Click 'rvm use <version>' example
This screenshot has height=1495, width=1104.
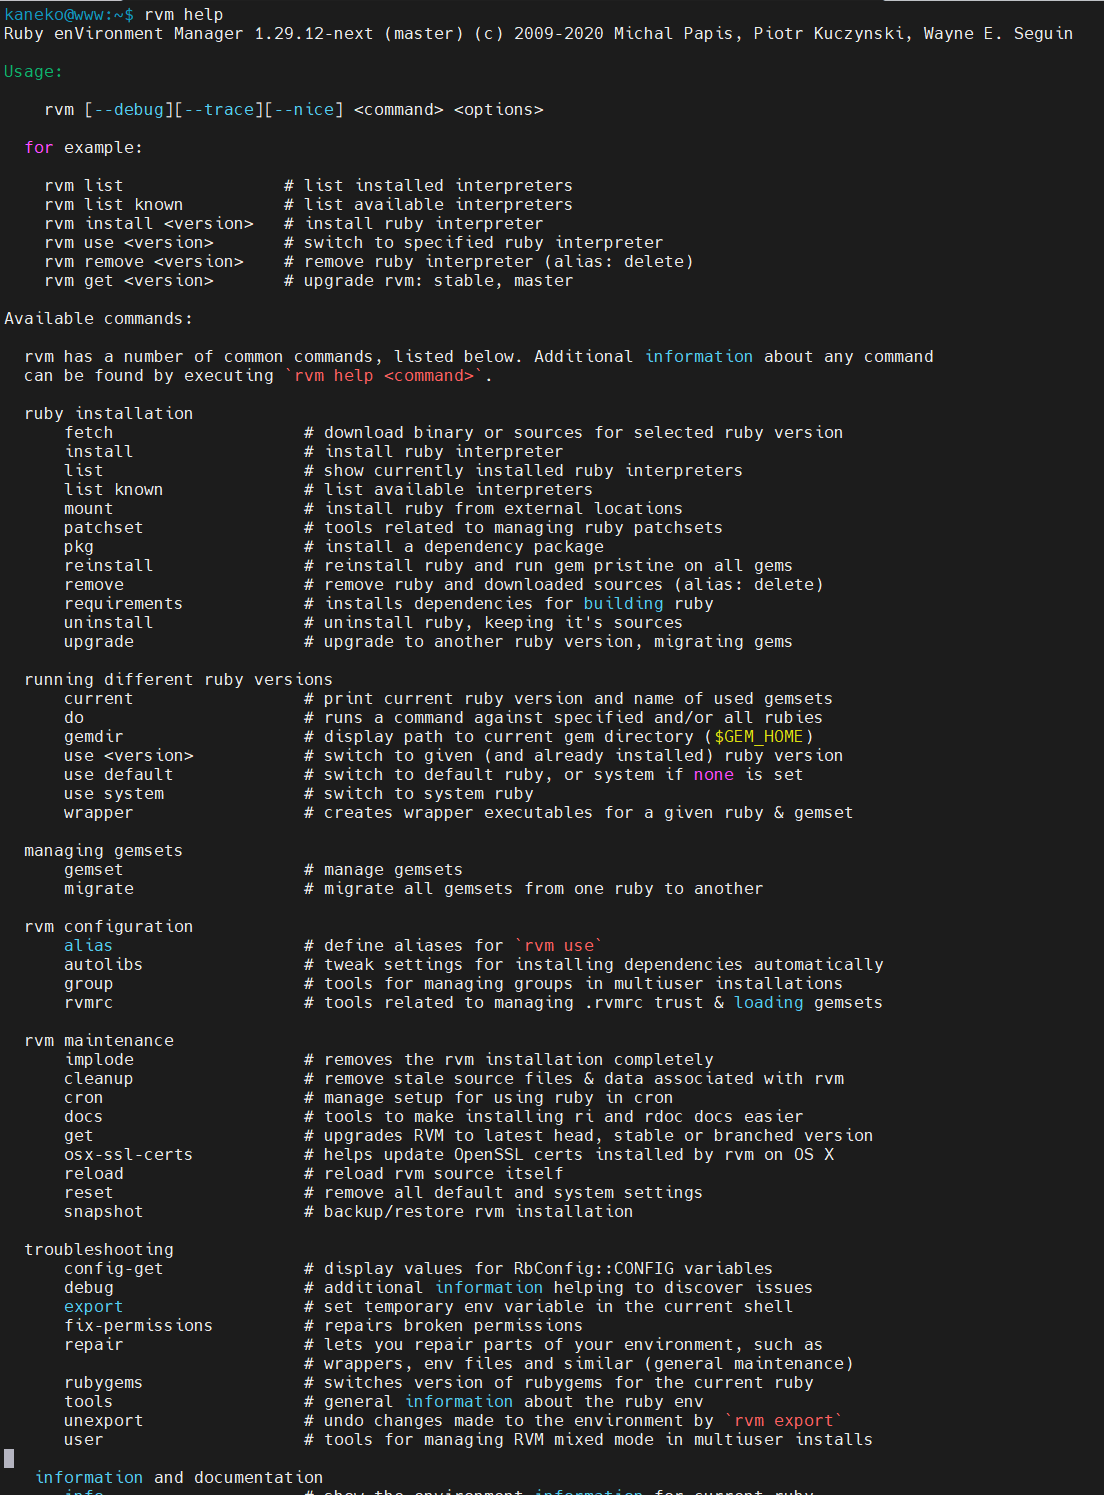coord(129,243)
